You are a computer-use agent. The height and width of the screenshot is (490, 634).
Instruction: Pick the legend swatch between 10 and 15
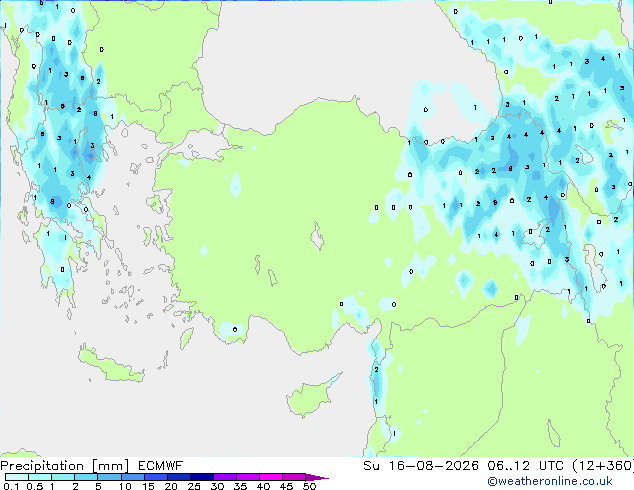pos(132,477)
